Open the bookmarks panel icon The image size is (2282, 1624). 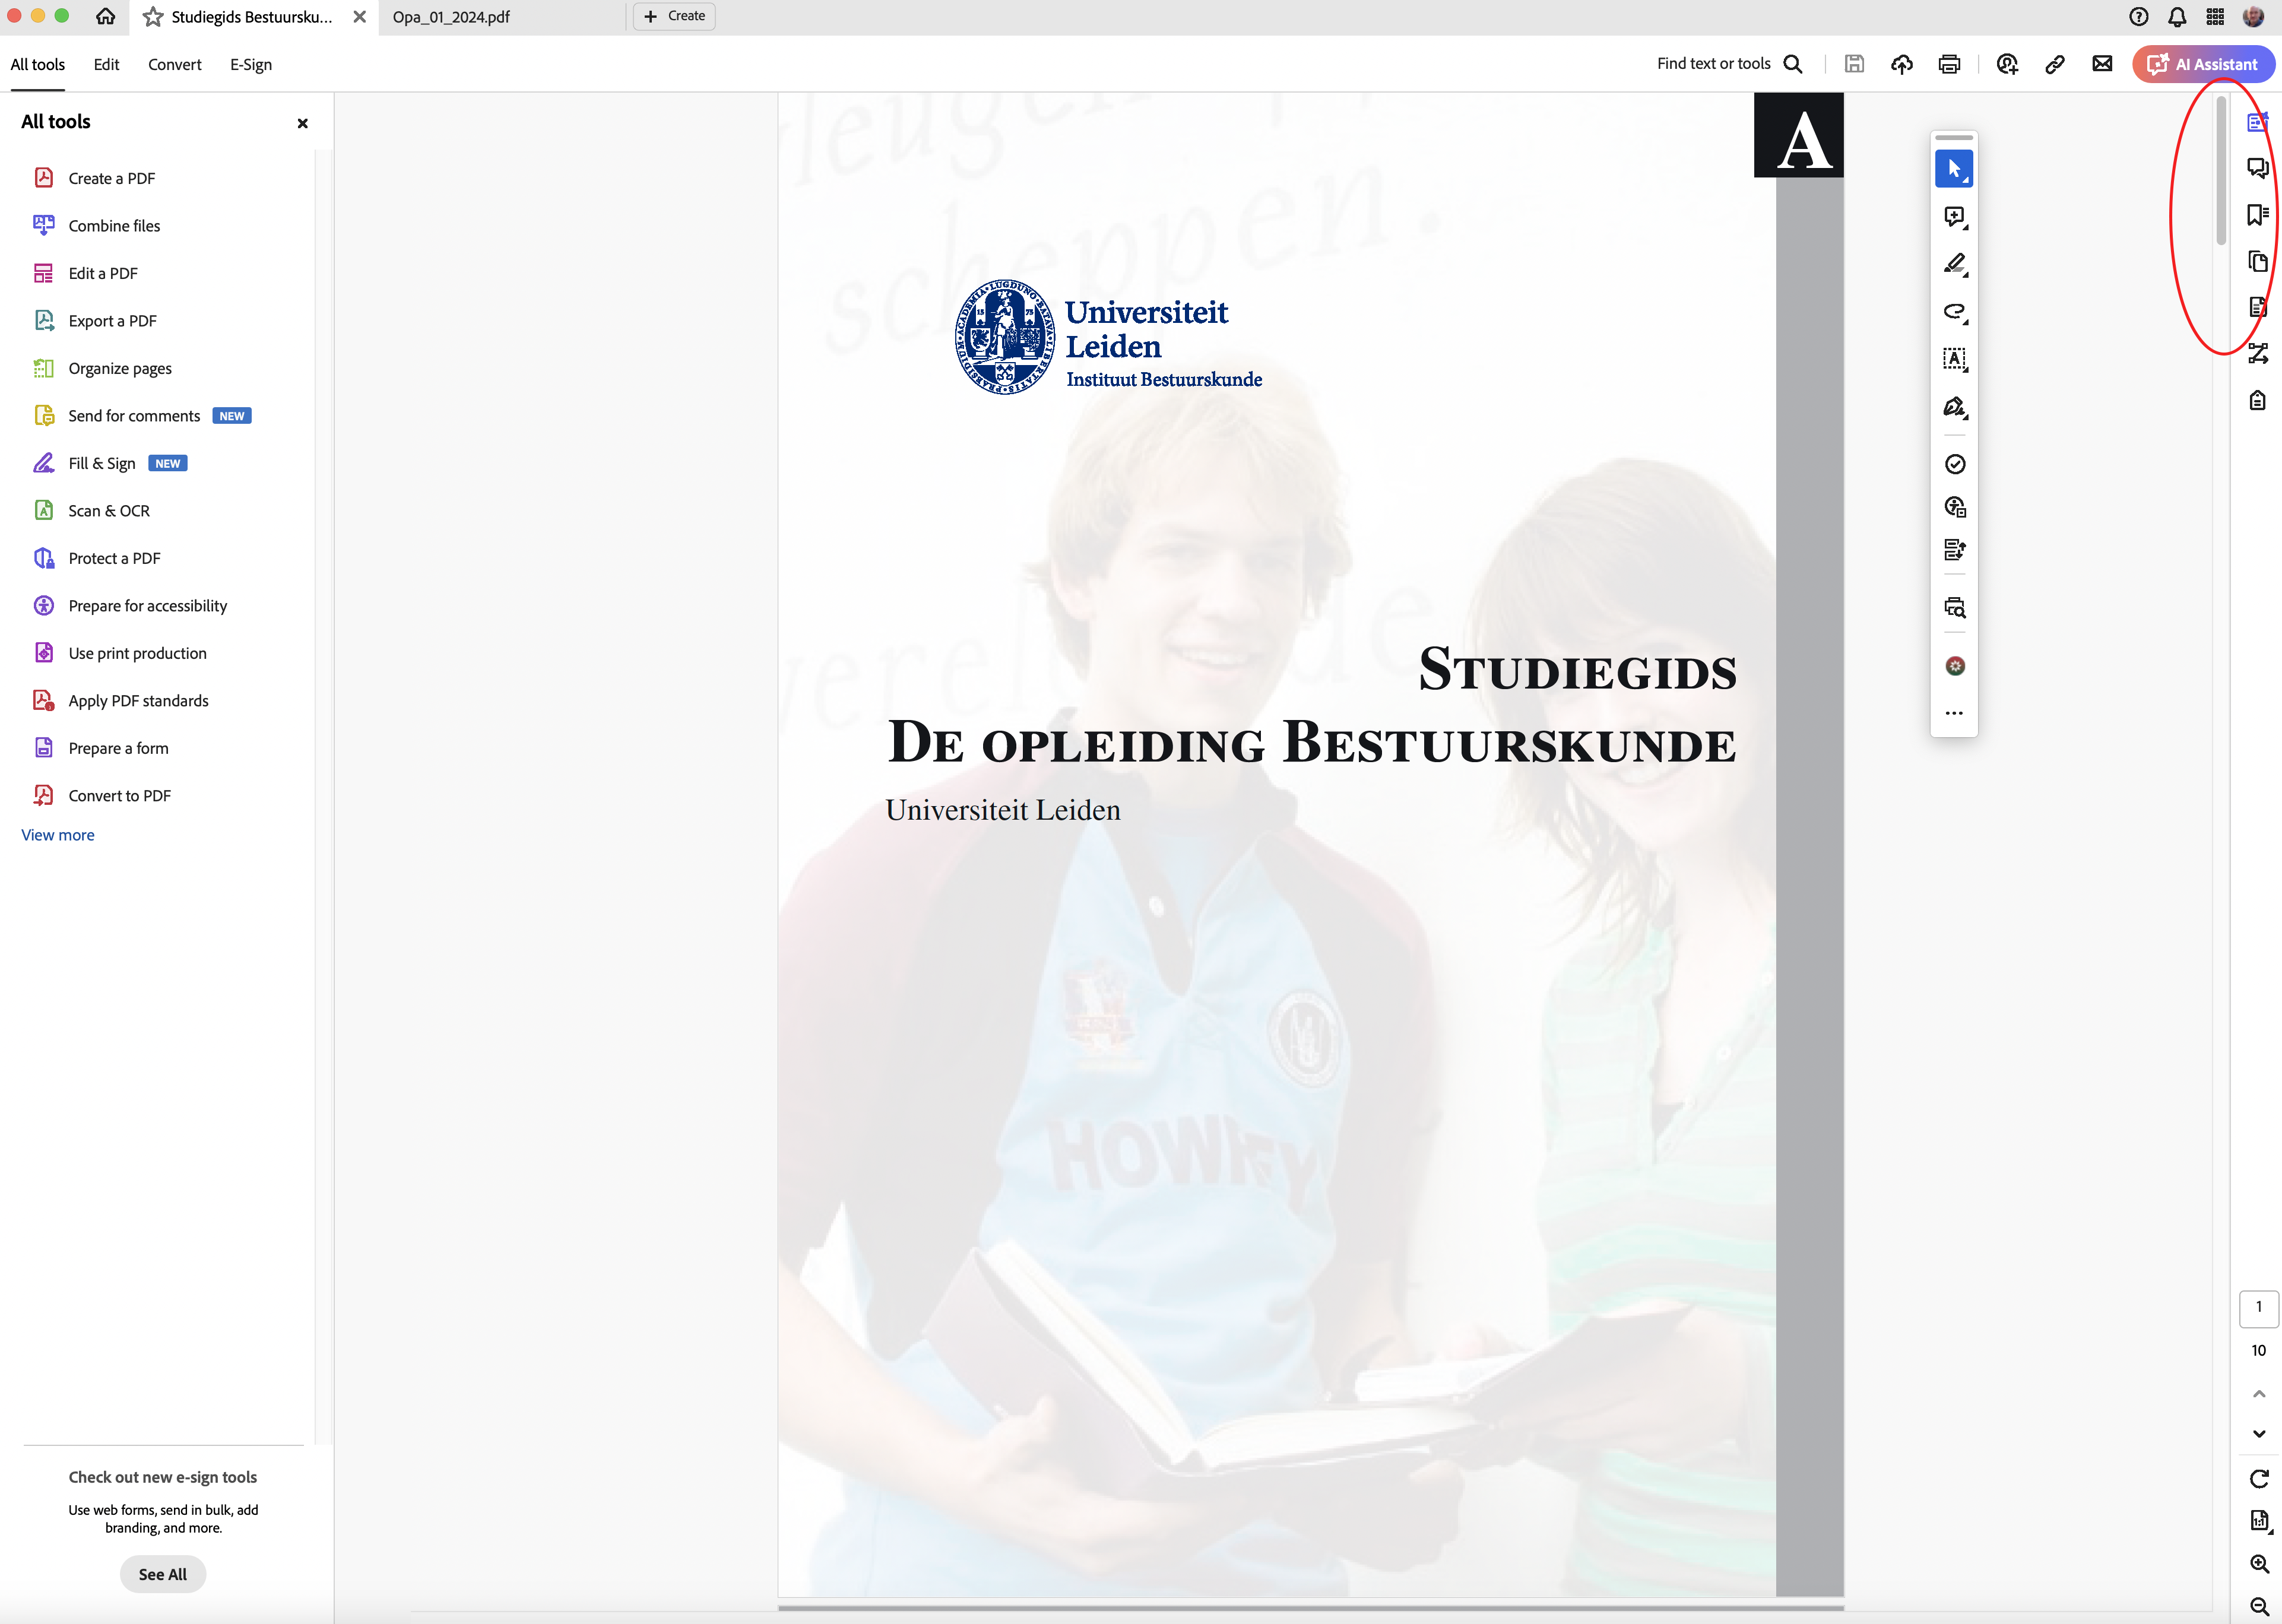[2257, 215]
